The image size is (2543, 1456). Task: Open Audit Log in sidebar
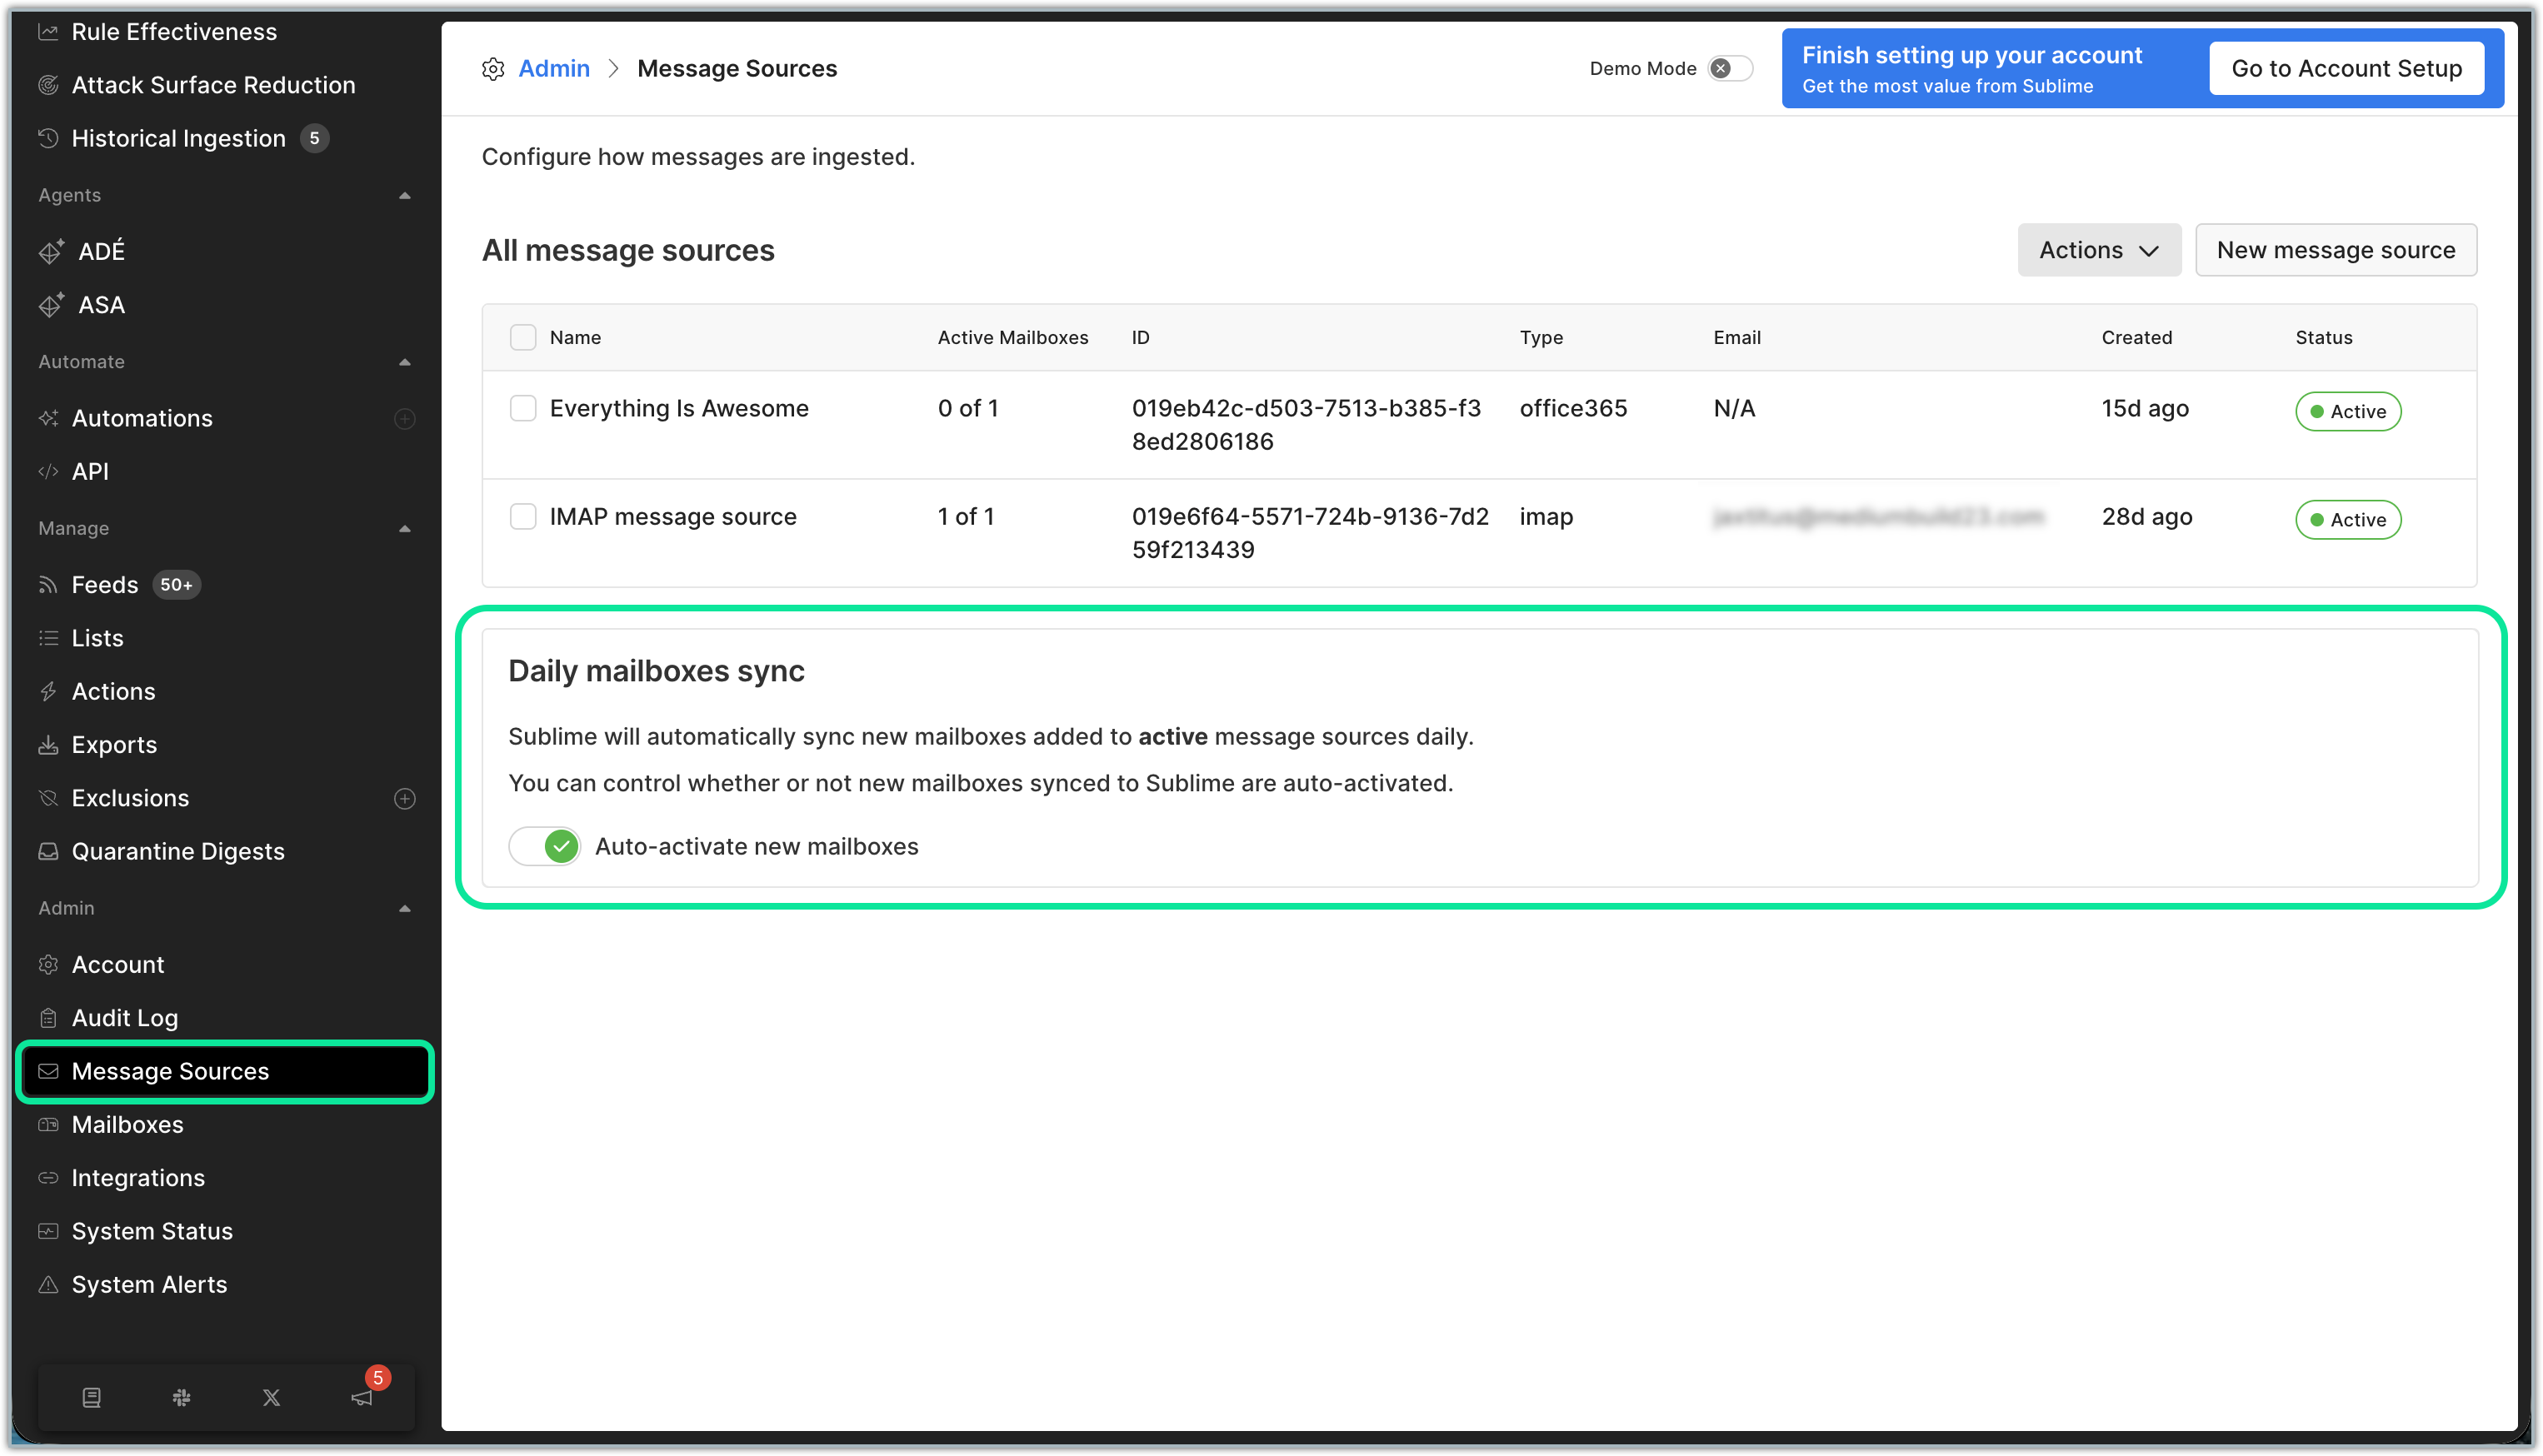click(125, 1018)
